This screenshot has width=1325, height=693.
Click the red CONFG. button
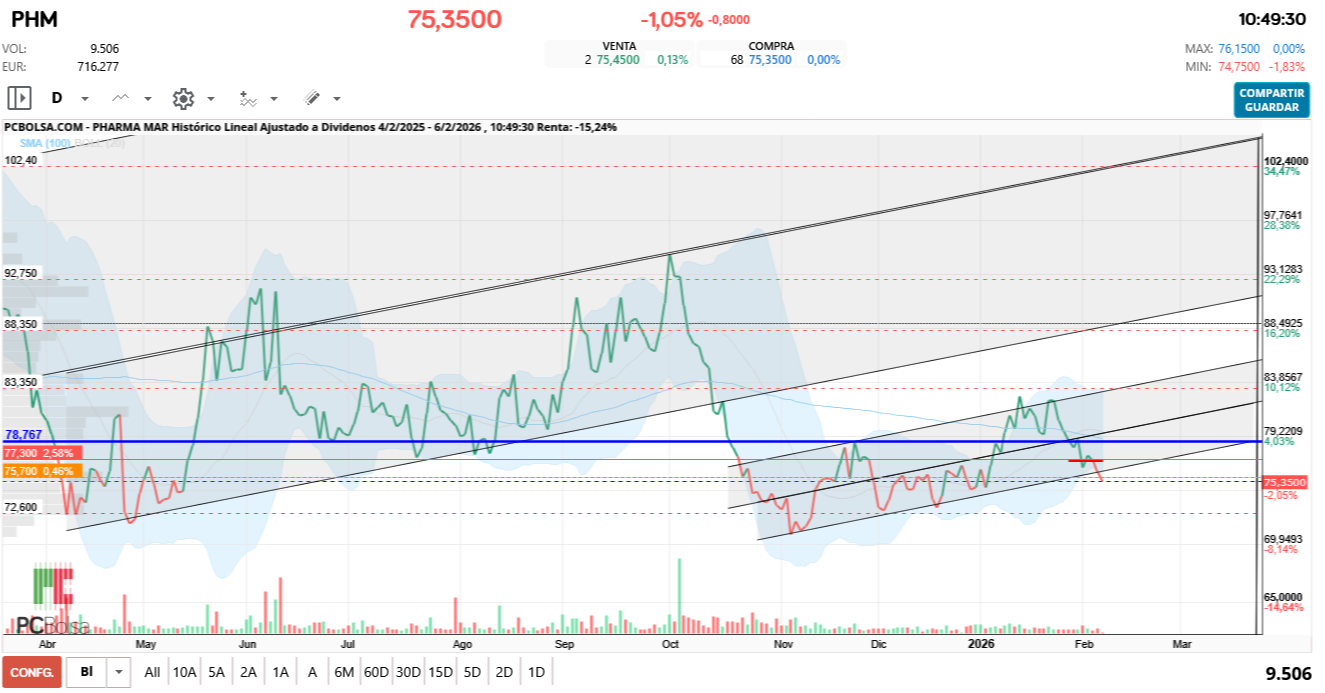[x=32, y=672]
